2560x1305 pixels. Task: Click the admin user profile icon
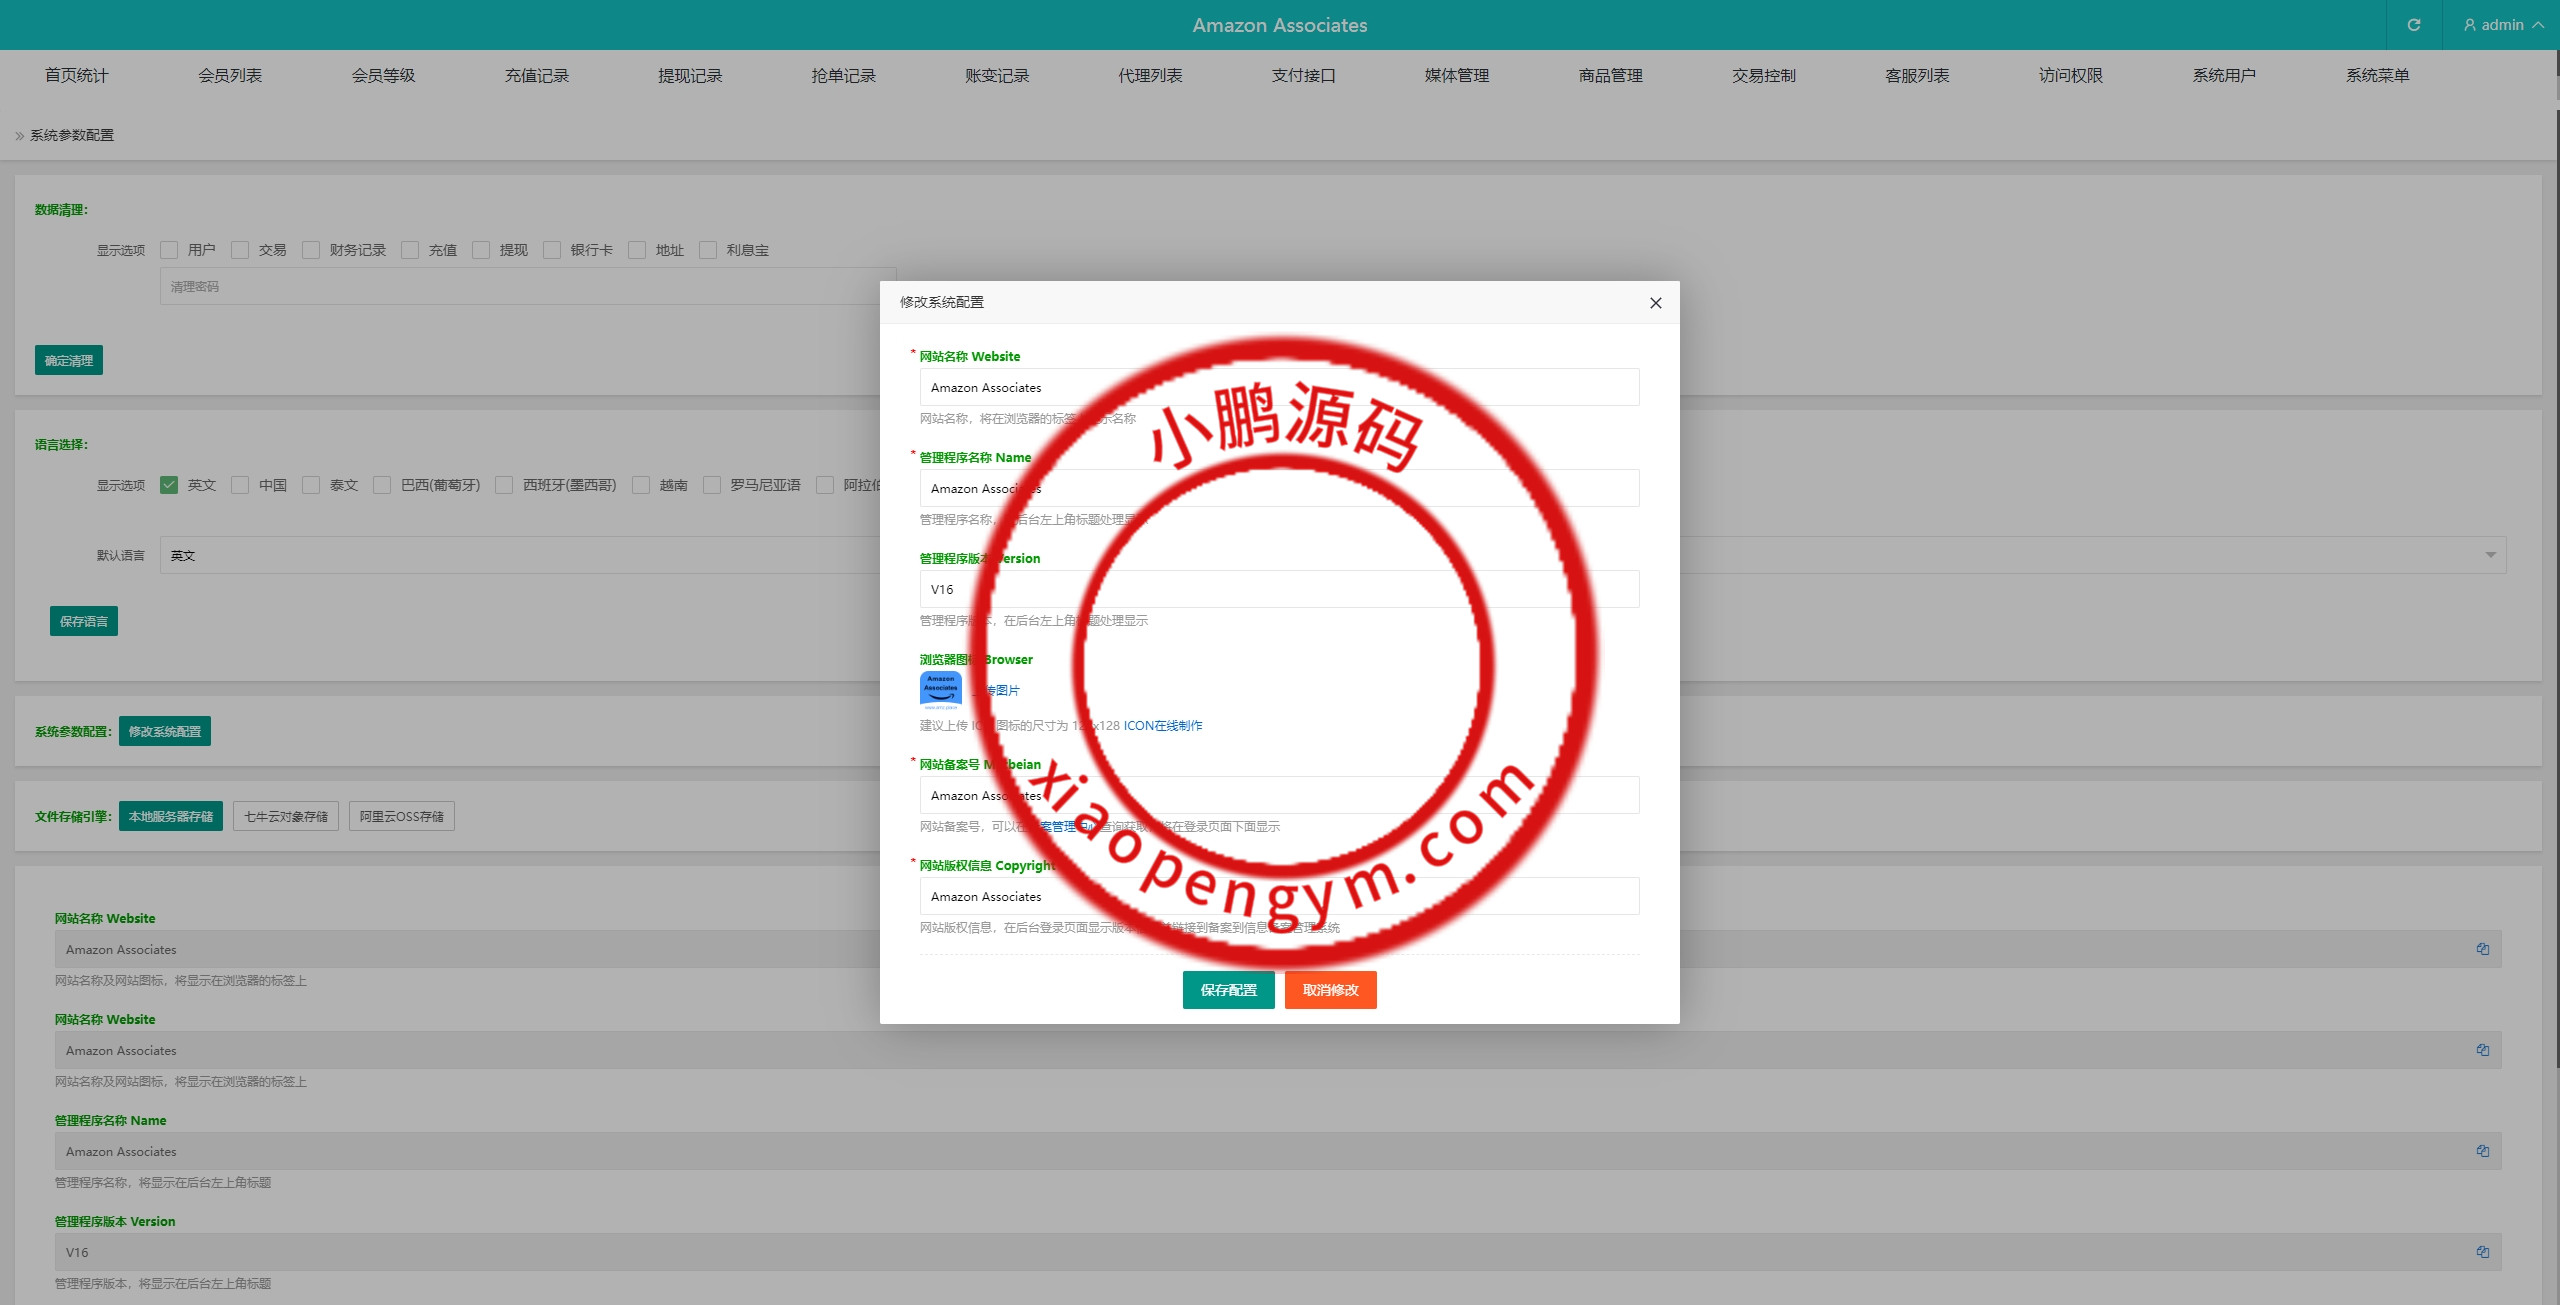pos(2468,24)
